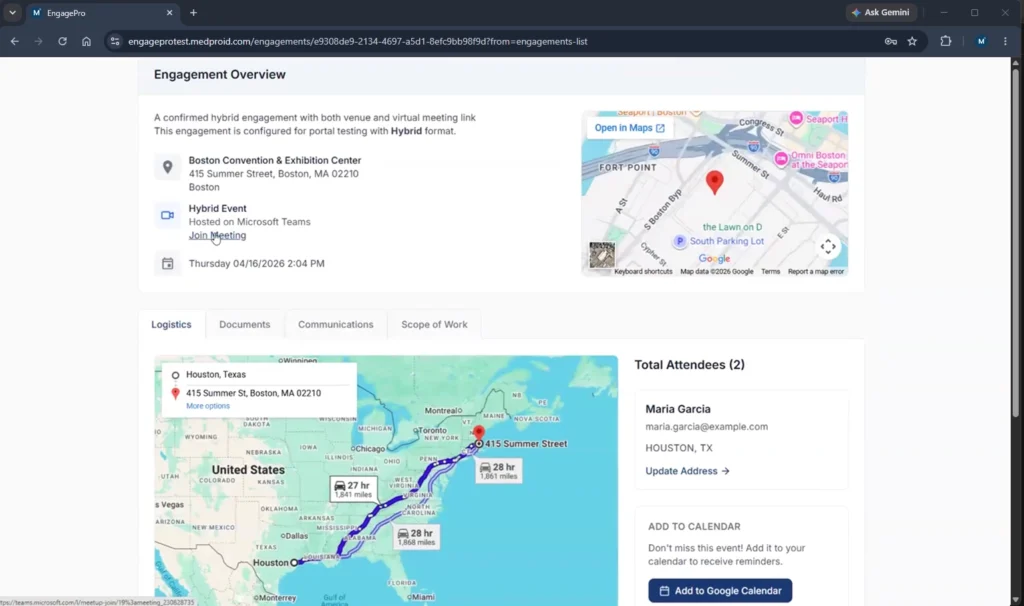1024x606 pixels.
Task: Open Keyboard shortcuts on venue map
Action: pyautogui.click(x=643, y=272)
